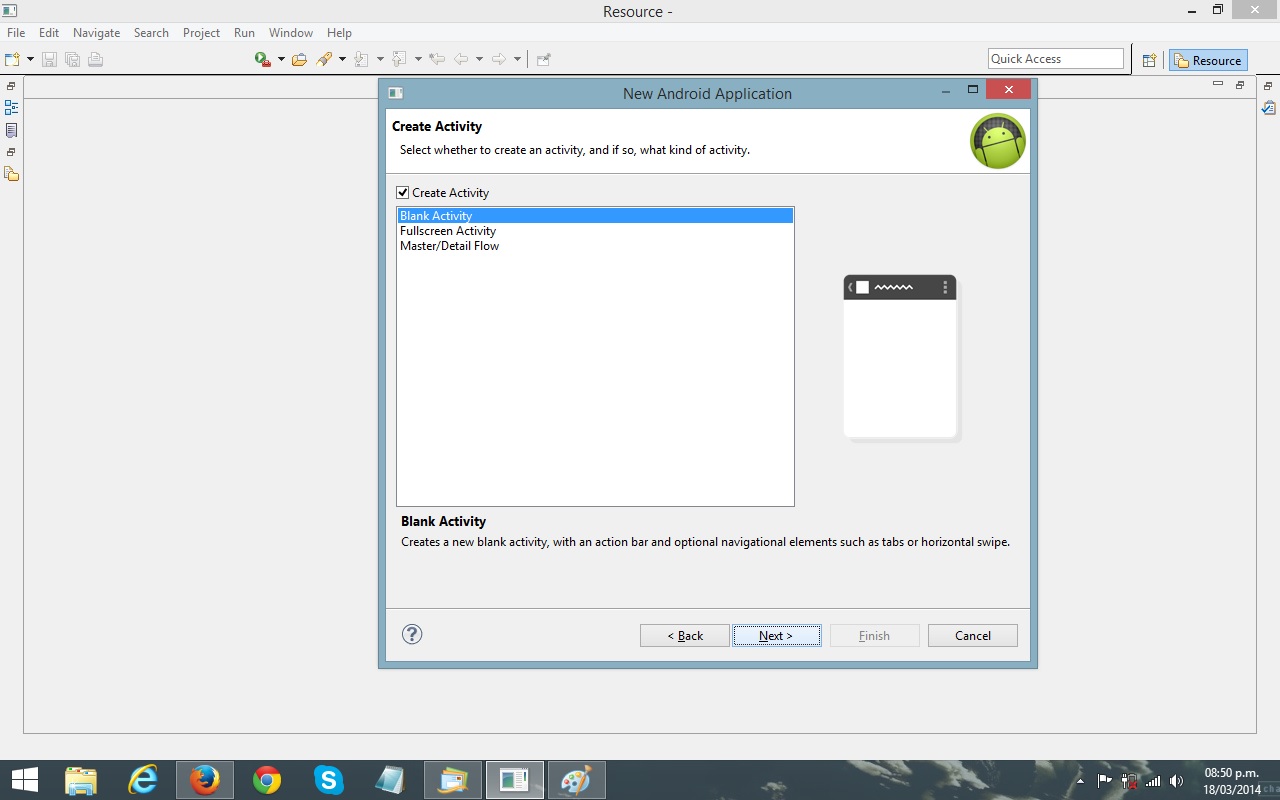
Task: Click the dialog Help question mark icon
Action: pyautogui.click(x=412, y=634)
